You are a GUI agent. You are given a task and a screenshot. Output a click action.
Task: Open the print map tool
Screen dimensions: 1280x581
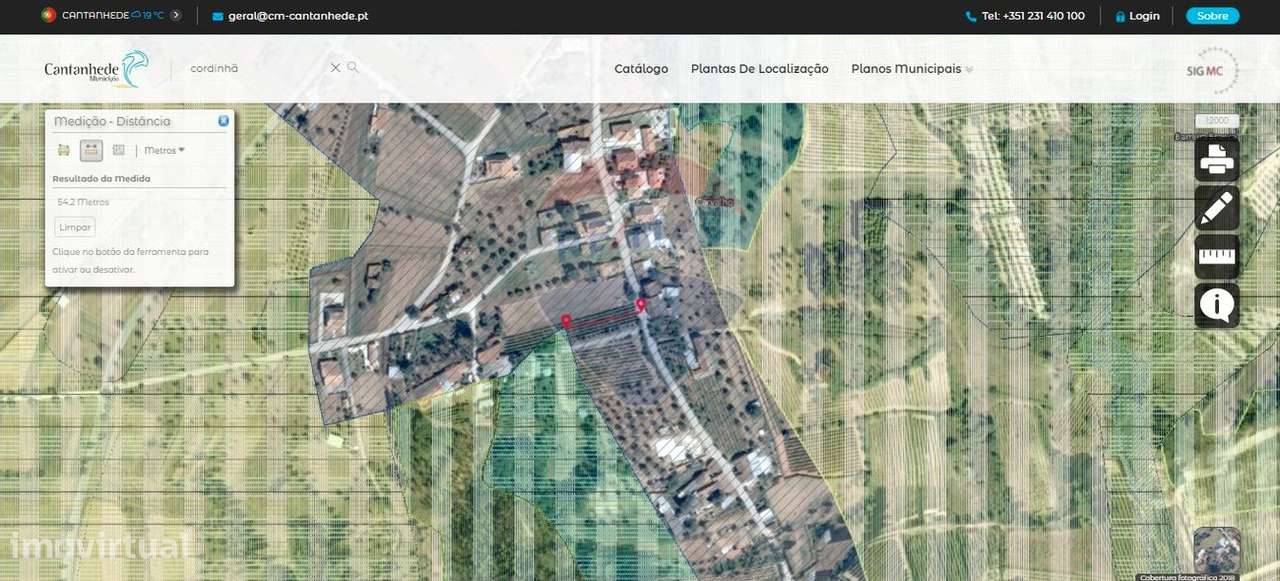1217,159
